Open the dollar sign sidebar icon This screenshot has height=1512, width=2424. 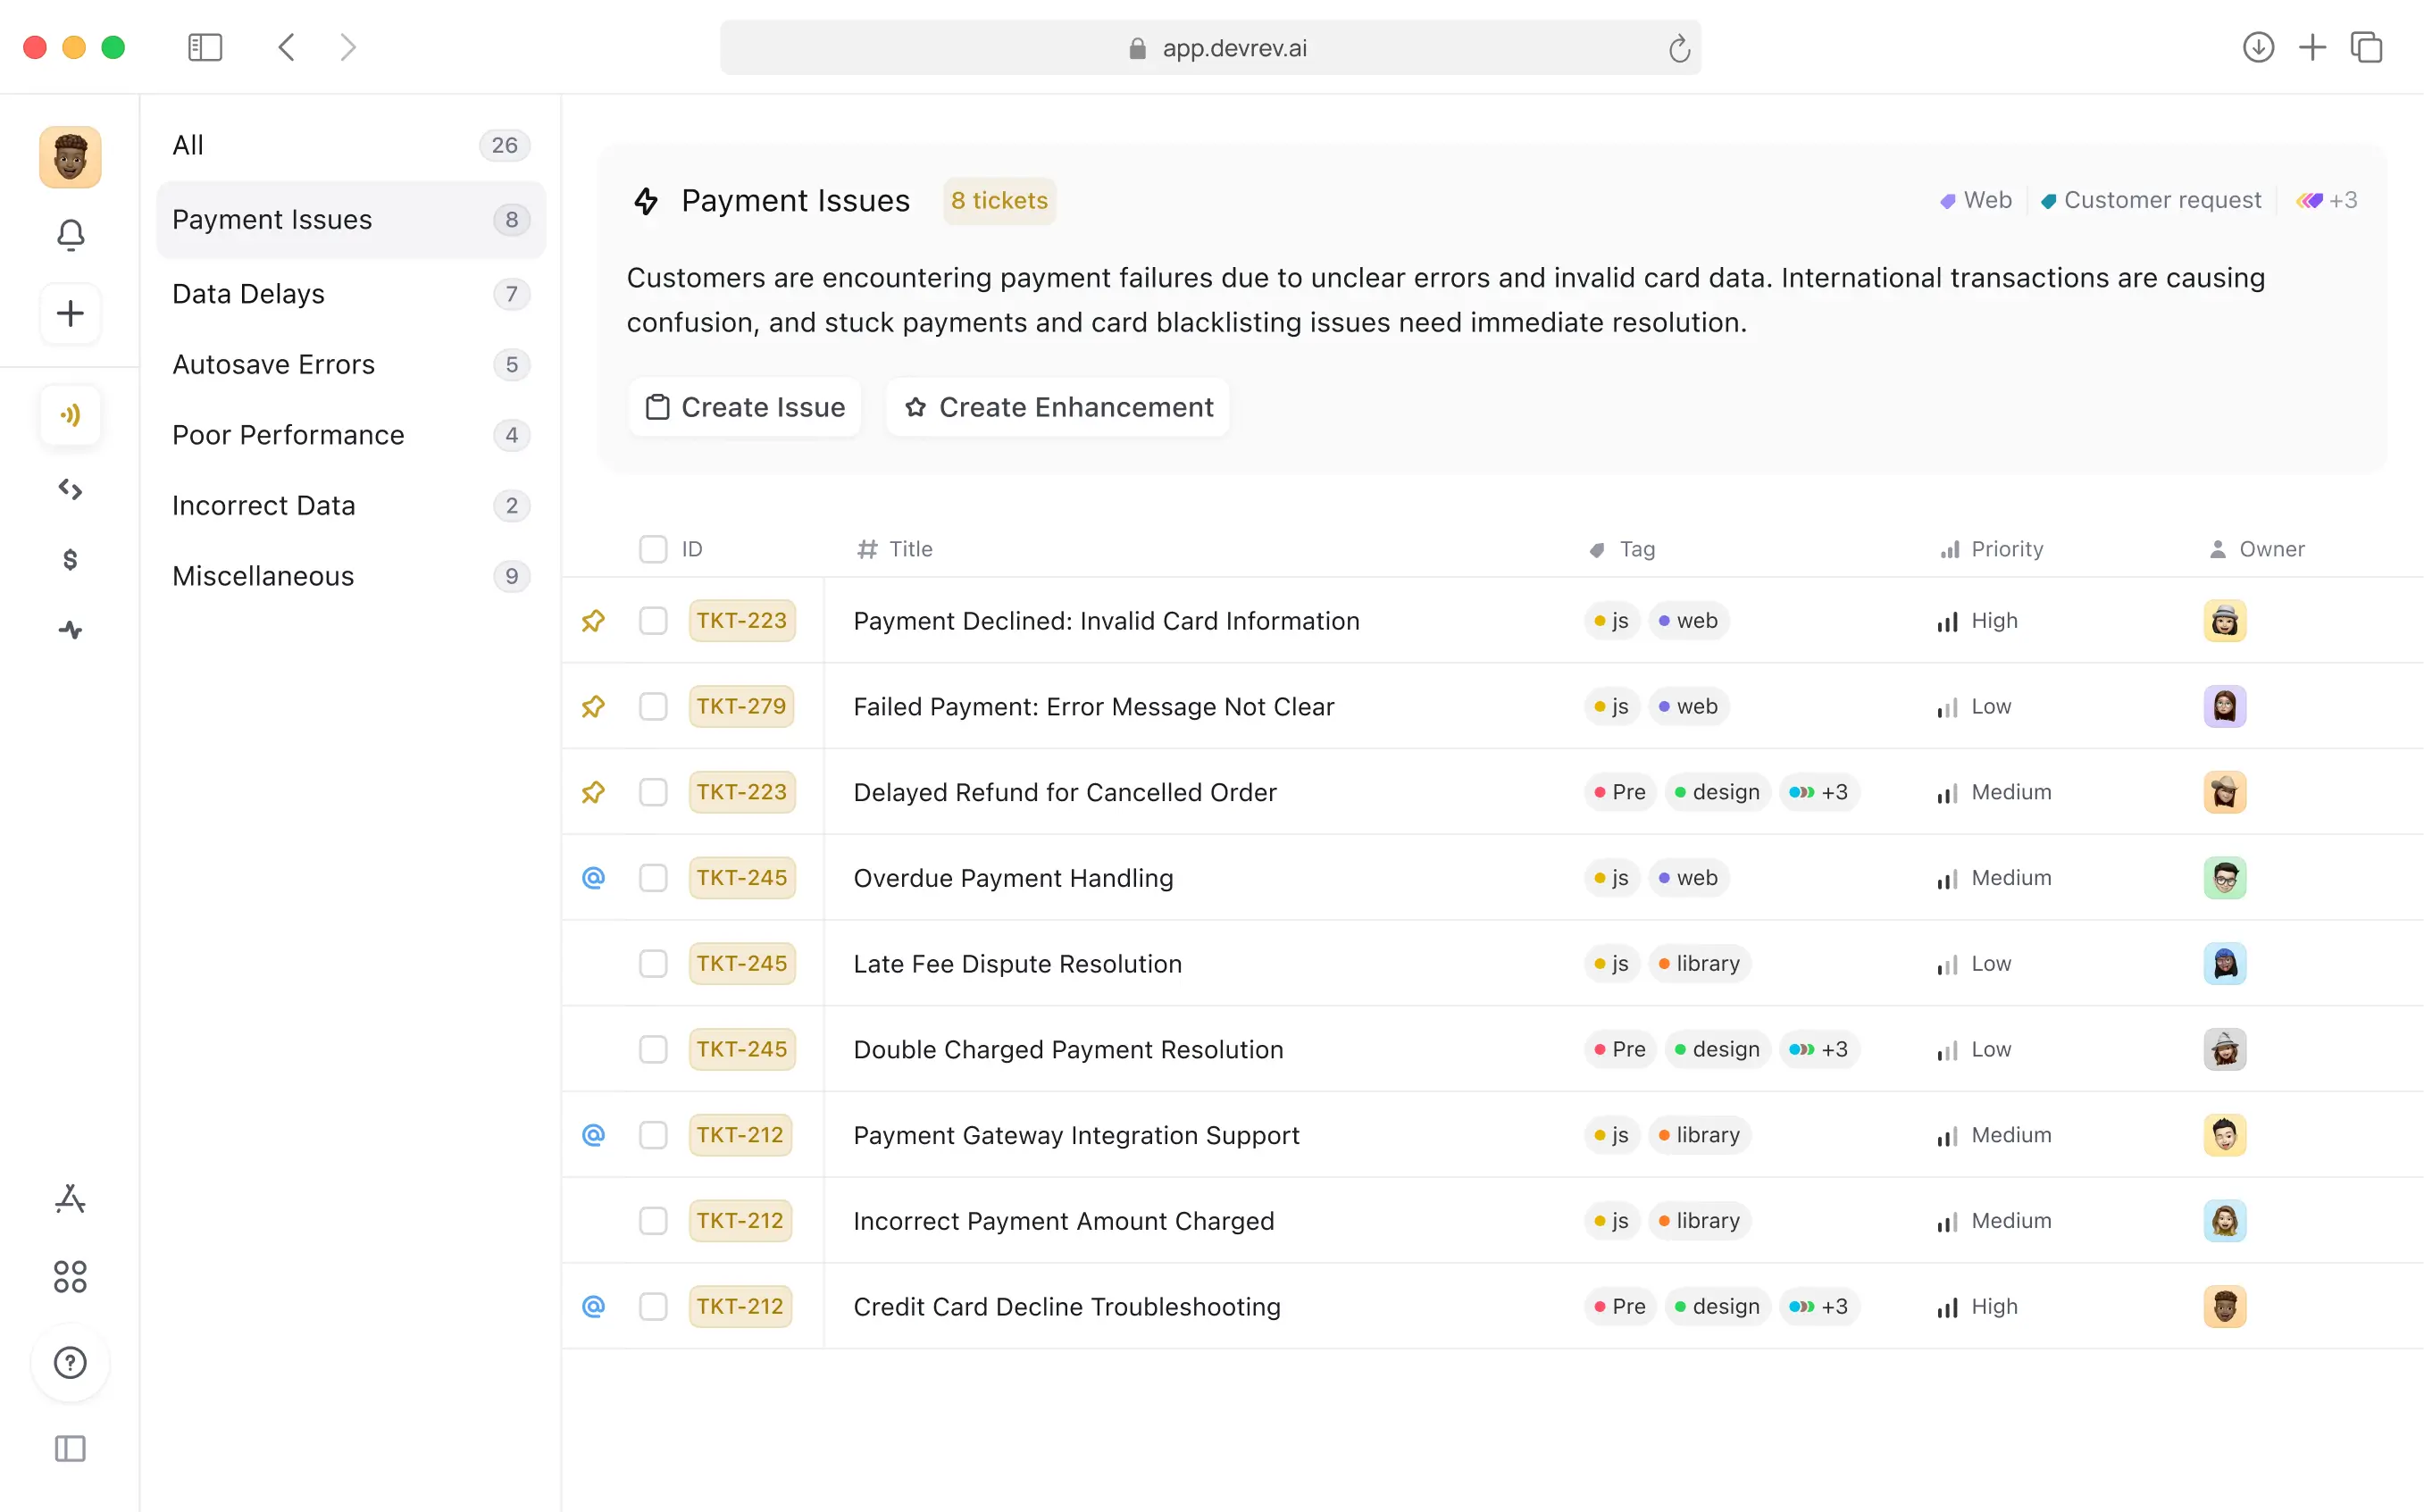70,560
